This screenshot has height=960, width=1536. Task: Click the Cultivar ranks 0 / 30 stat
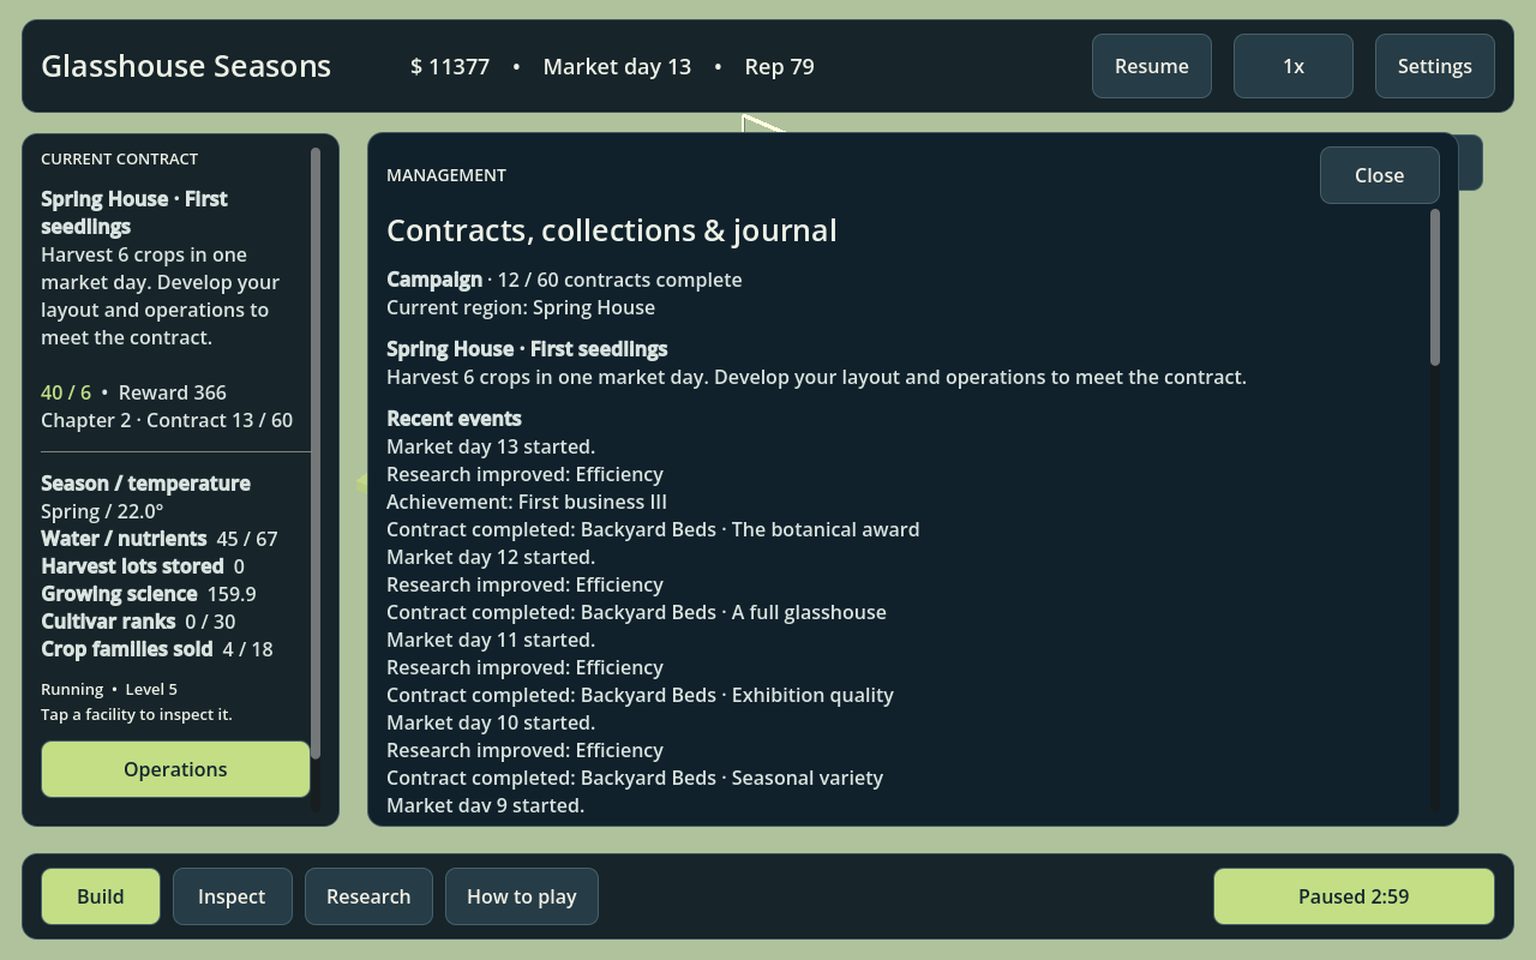138,622
